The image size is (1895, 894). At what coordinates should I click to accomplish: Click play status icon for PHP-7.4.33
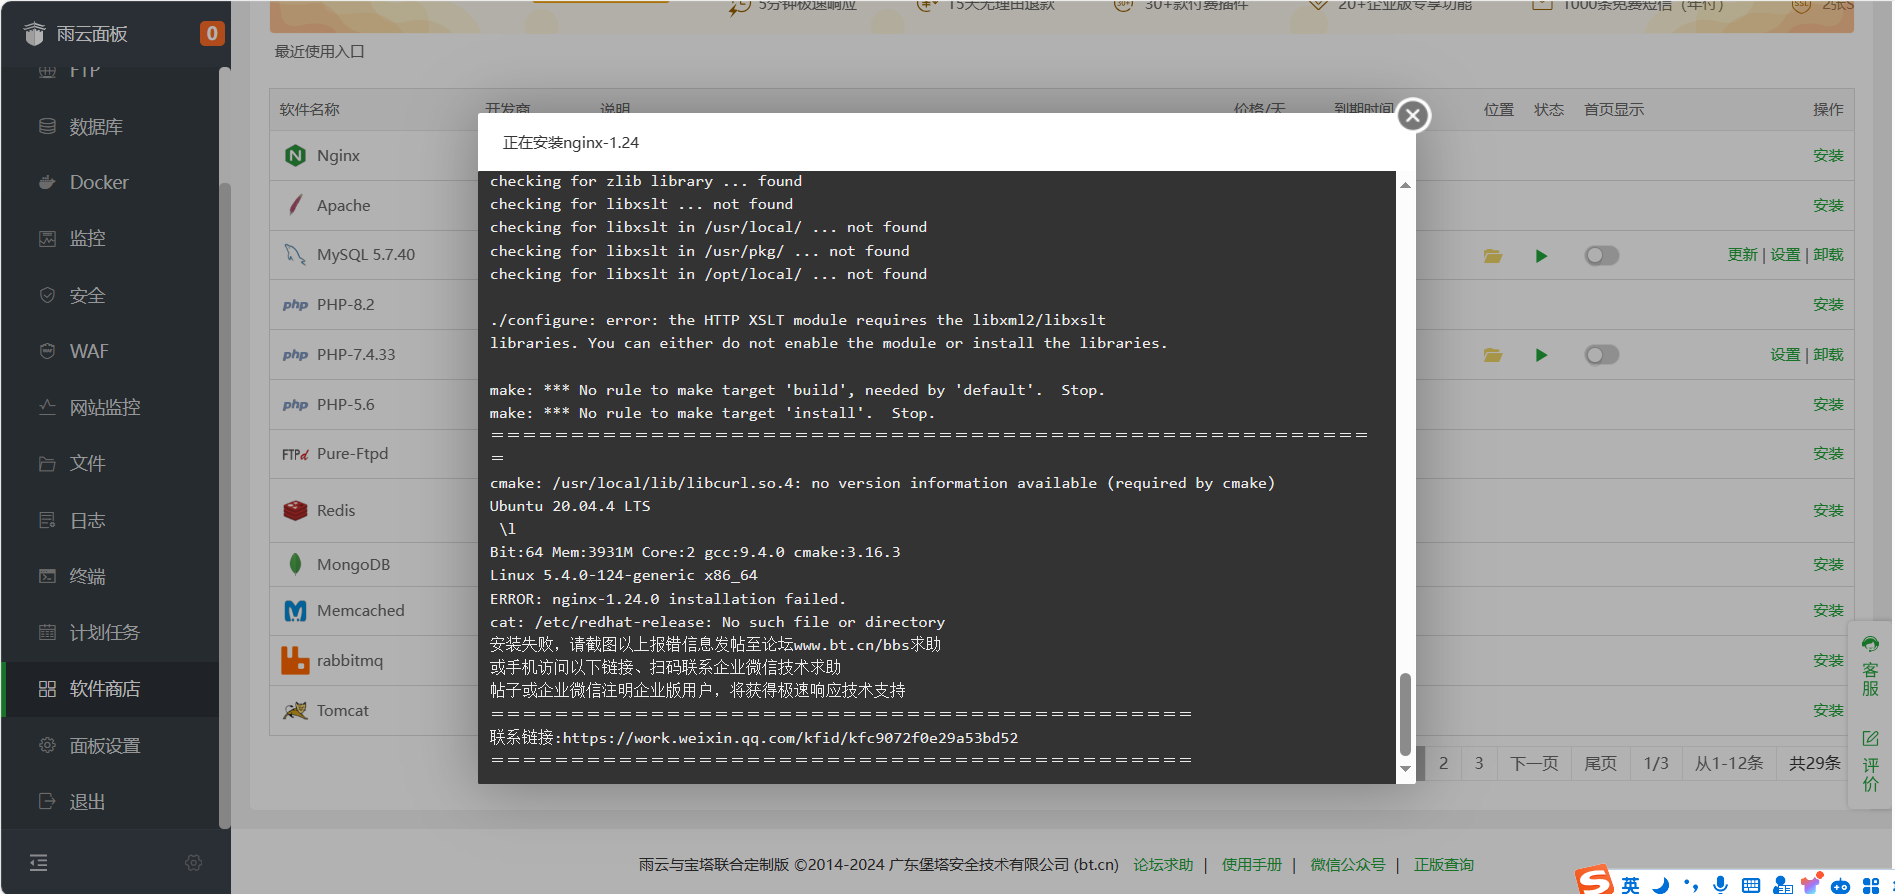[1541, 355]
